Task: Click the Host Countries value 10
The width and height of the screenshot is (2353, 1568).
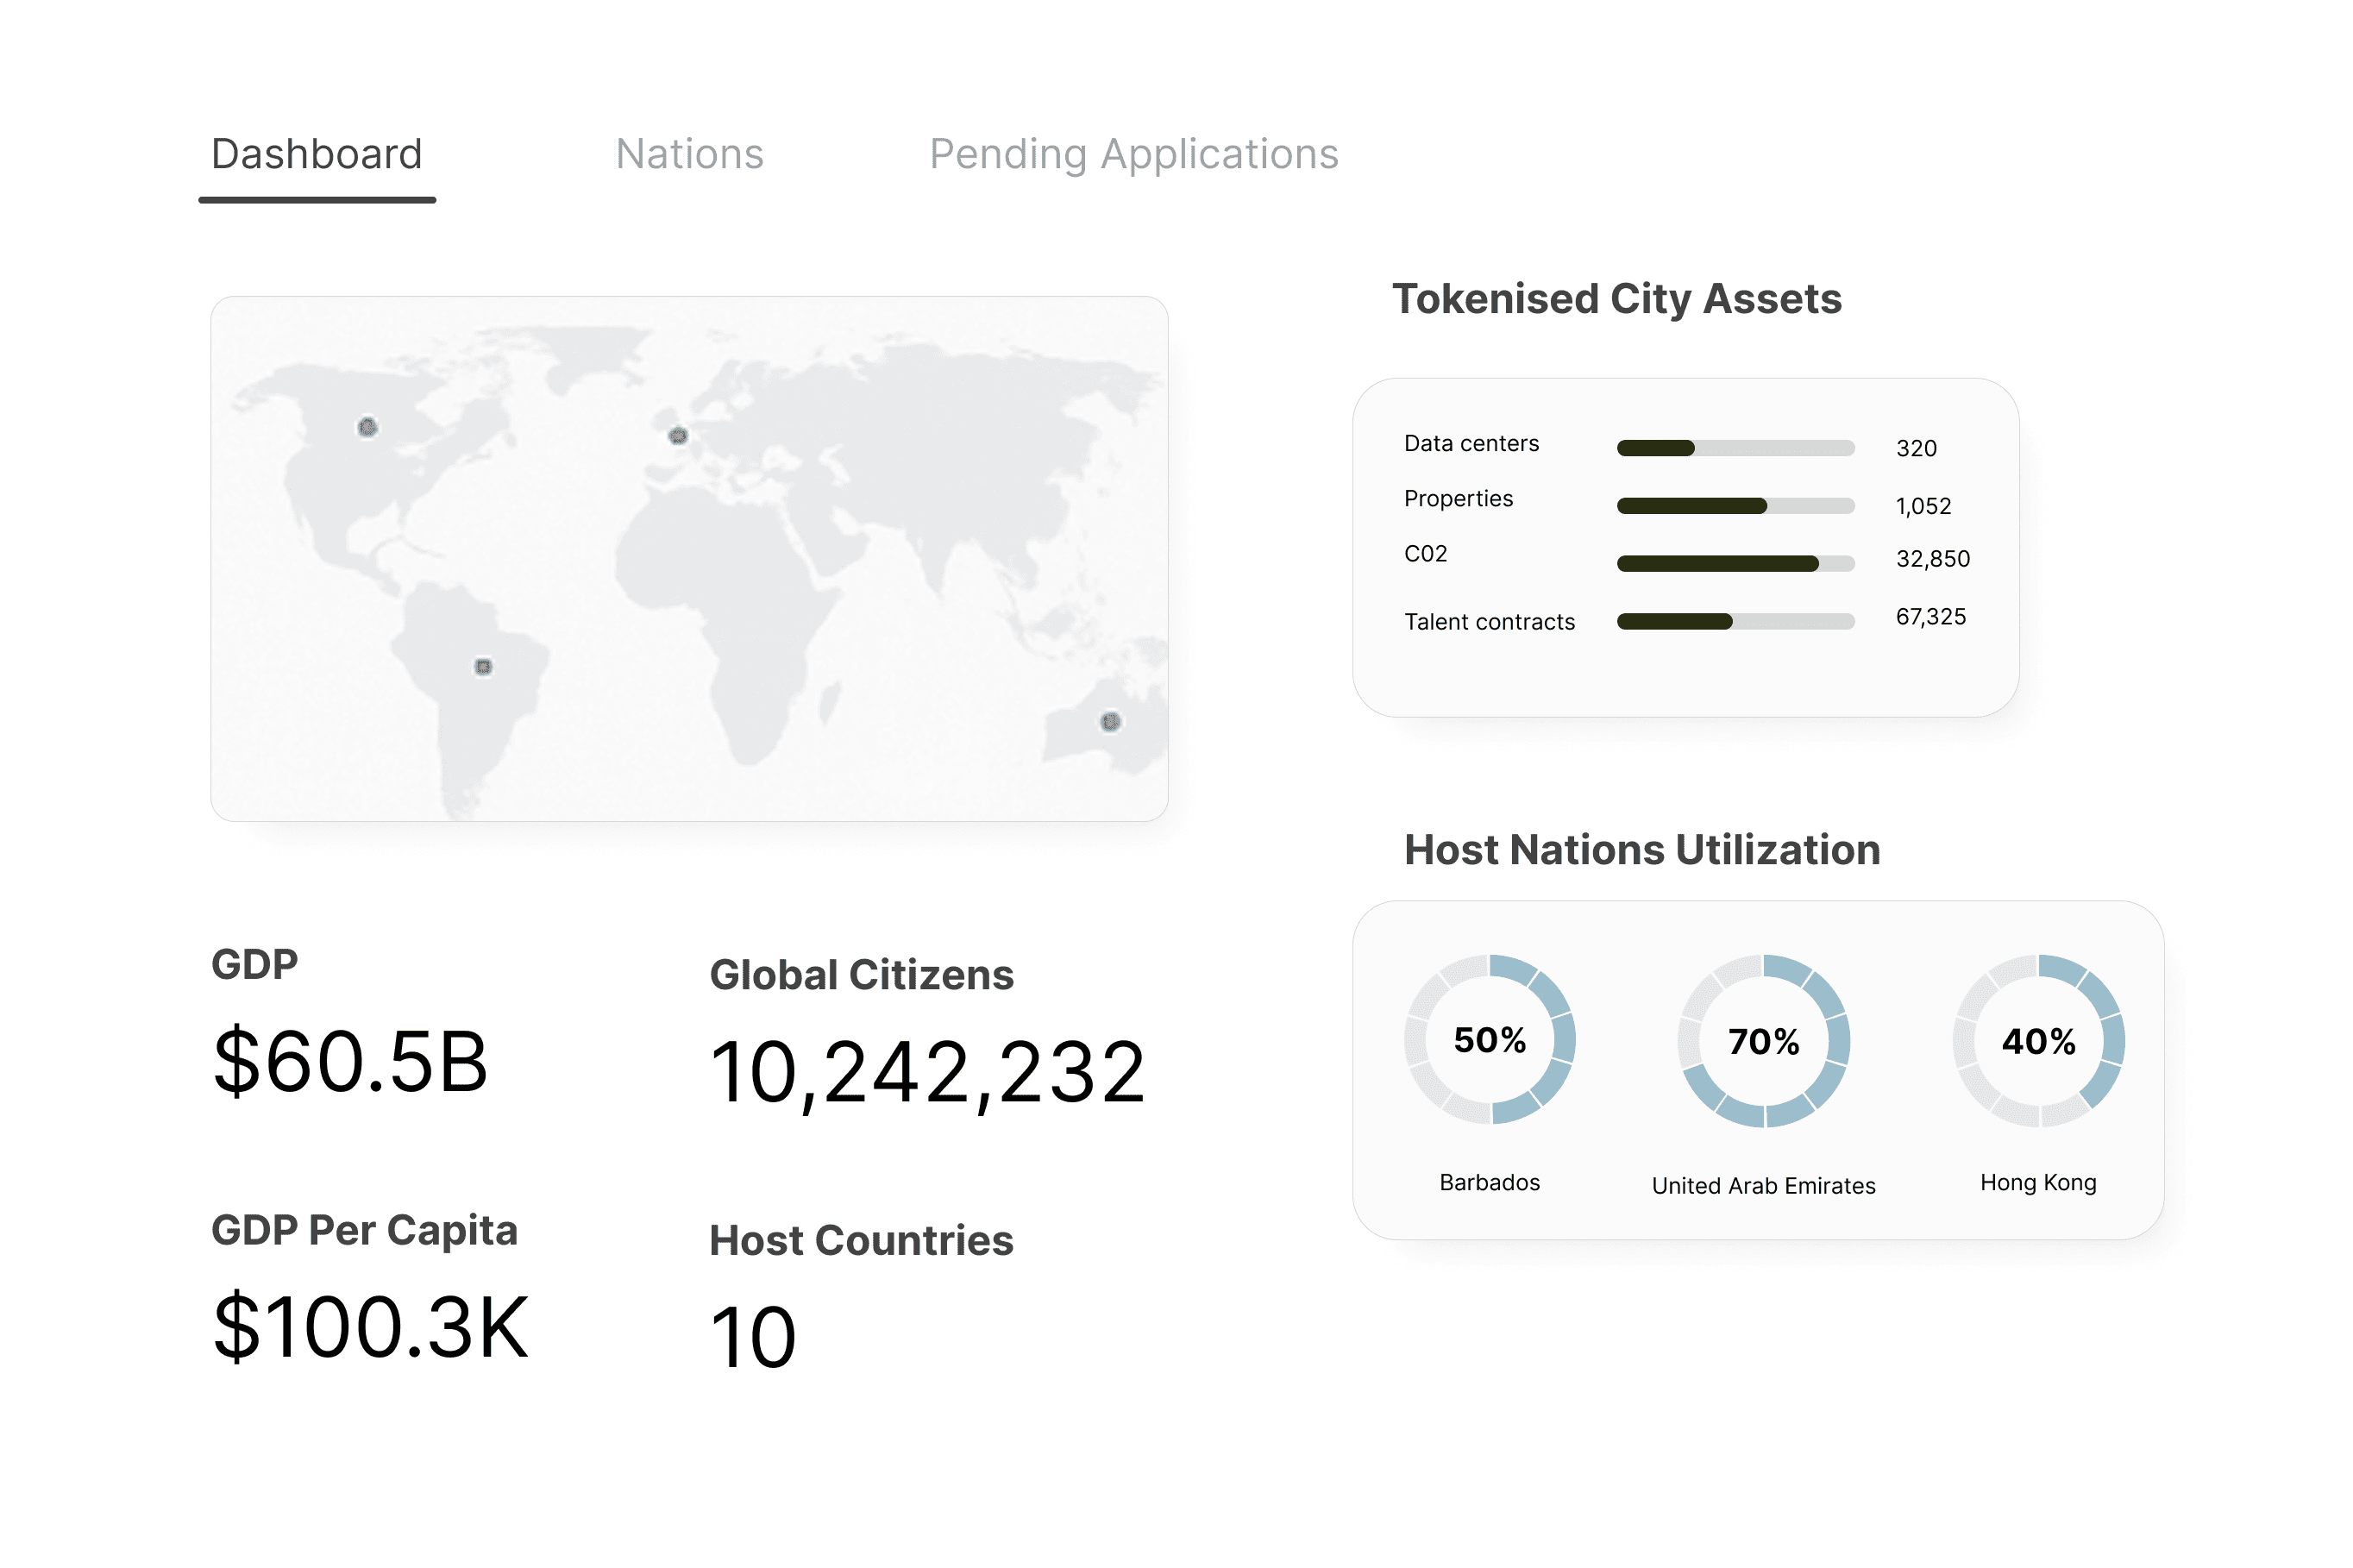Action: [752, 1337]
